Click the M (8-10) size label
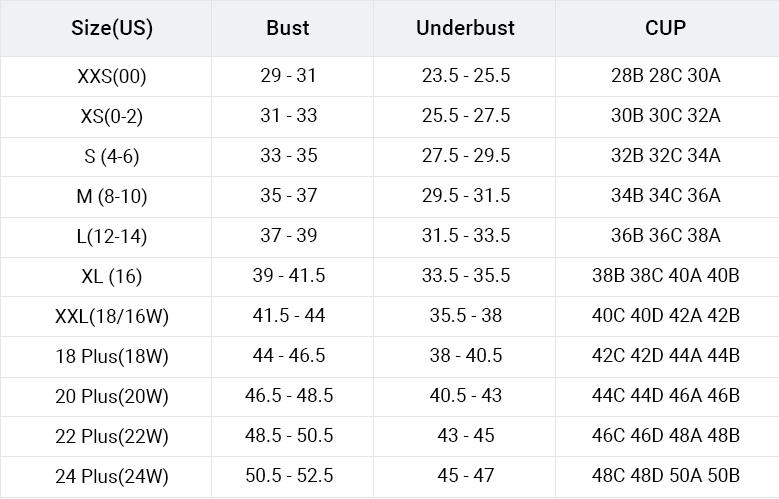 [x=112, y=196]
